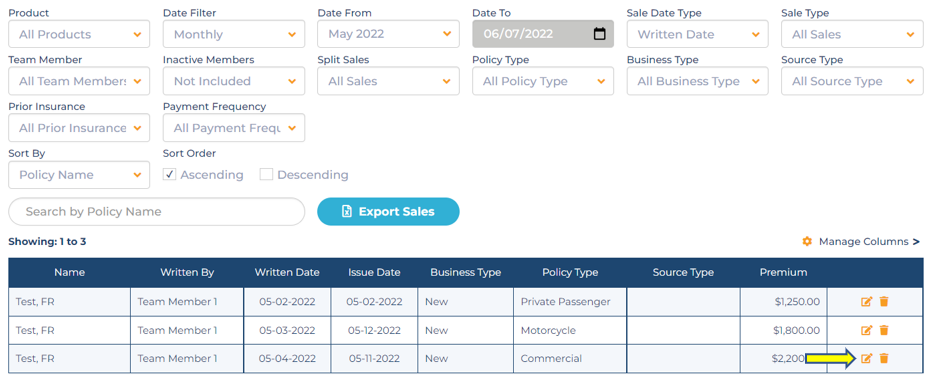Image resolution: width=932 pixels, height=381 pixels.
Task: Select the Private Passenger policy type cell
Action: tap(570, 302)
